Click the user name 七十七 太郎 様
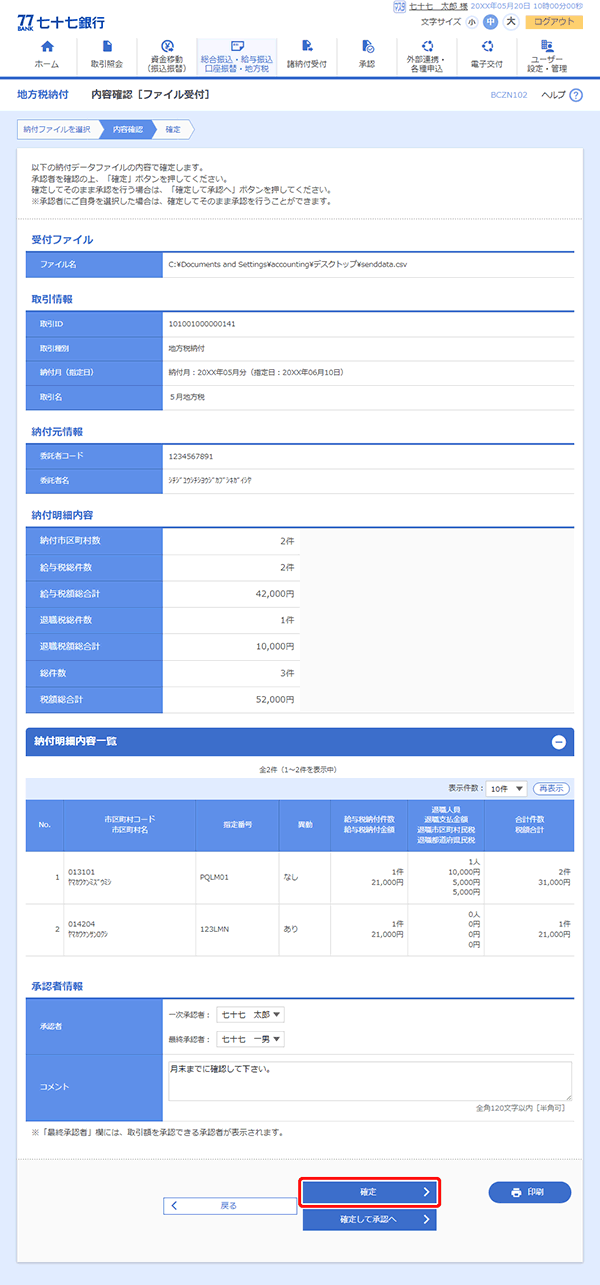Screen dimensions: 600x1285 pos(439,6)
